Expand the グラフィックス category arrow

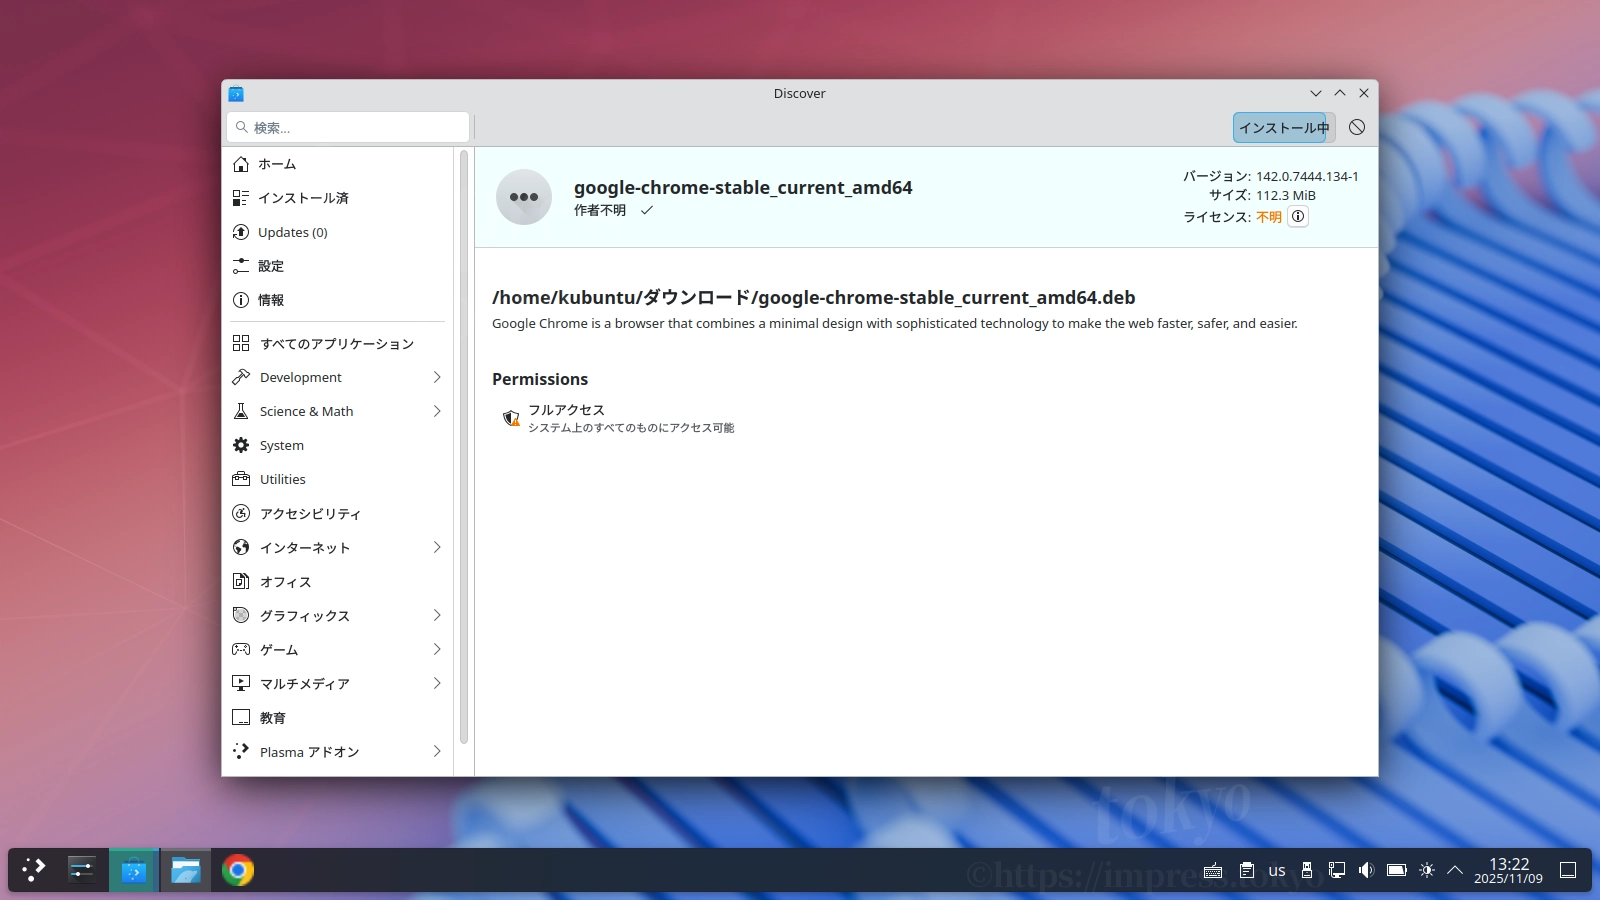tap(437, 615)
